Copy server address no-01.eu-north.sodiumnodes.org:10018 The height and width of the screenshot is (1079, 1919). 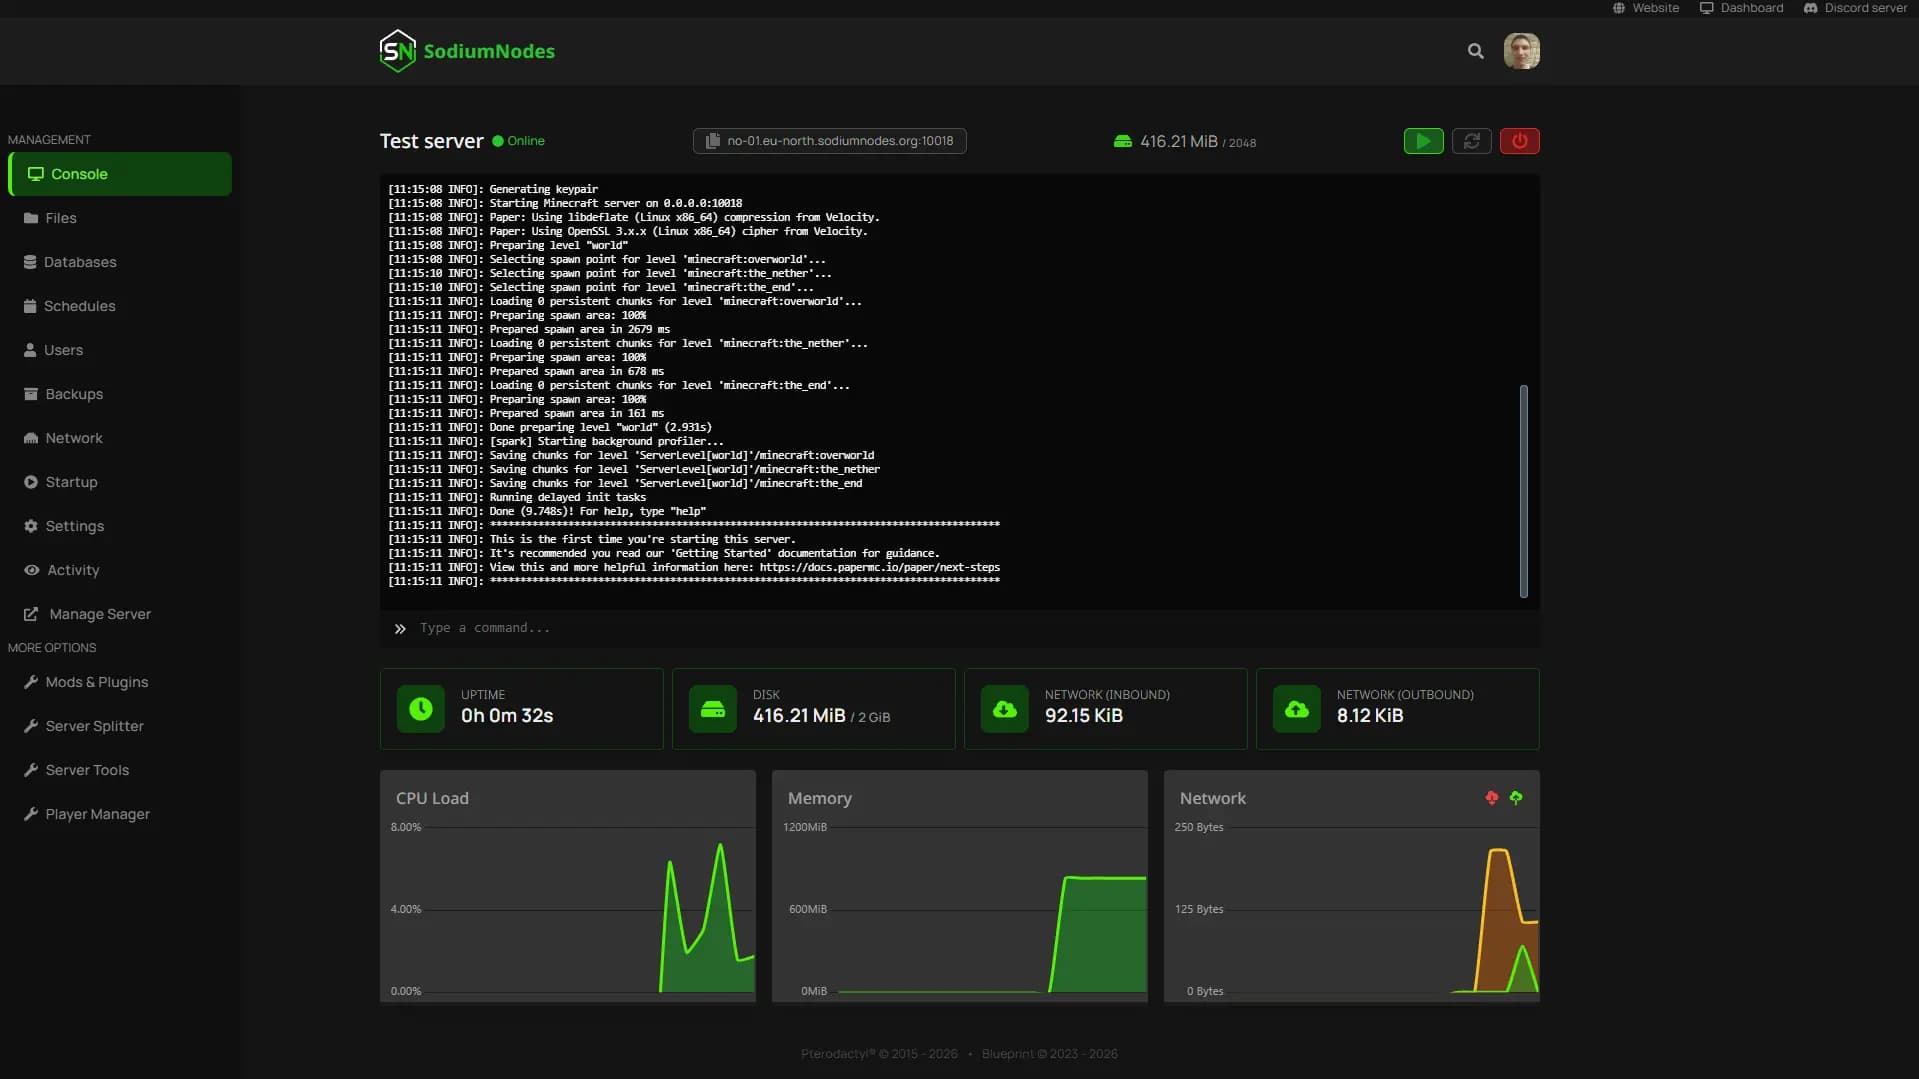click(x=829, y=141)
